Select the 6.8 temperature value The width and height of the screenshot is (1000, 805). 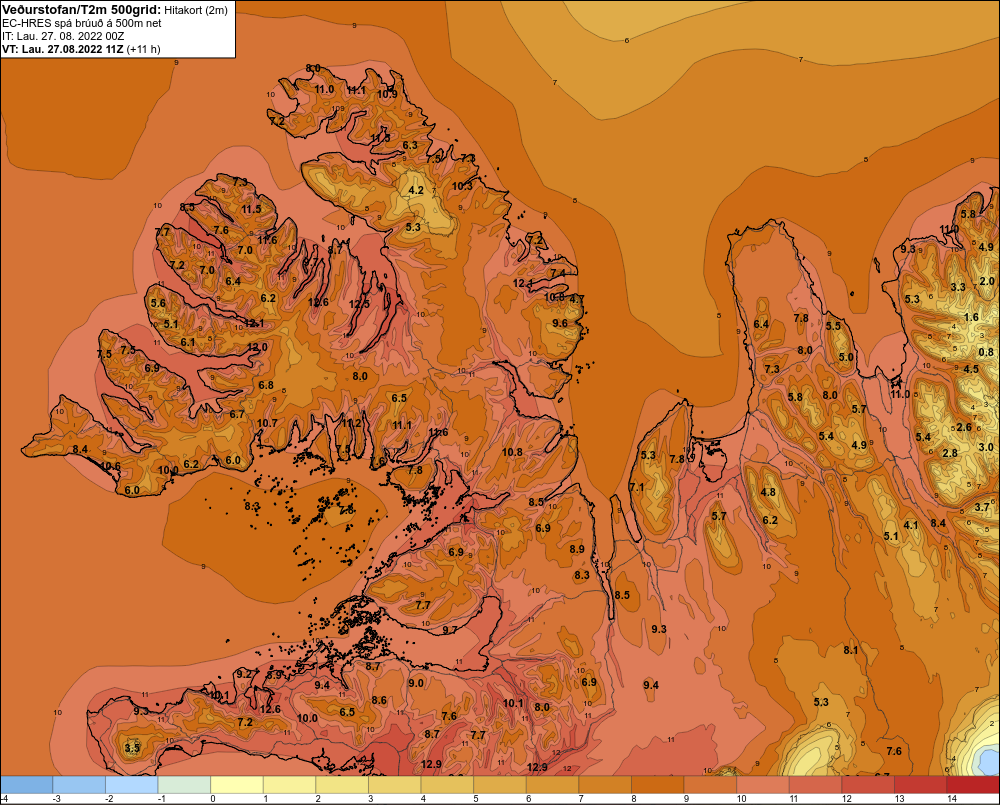[x=266, y=385]
